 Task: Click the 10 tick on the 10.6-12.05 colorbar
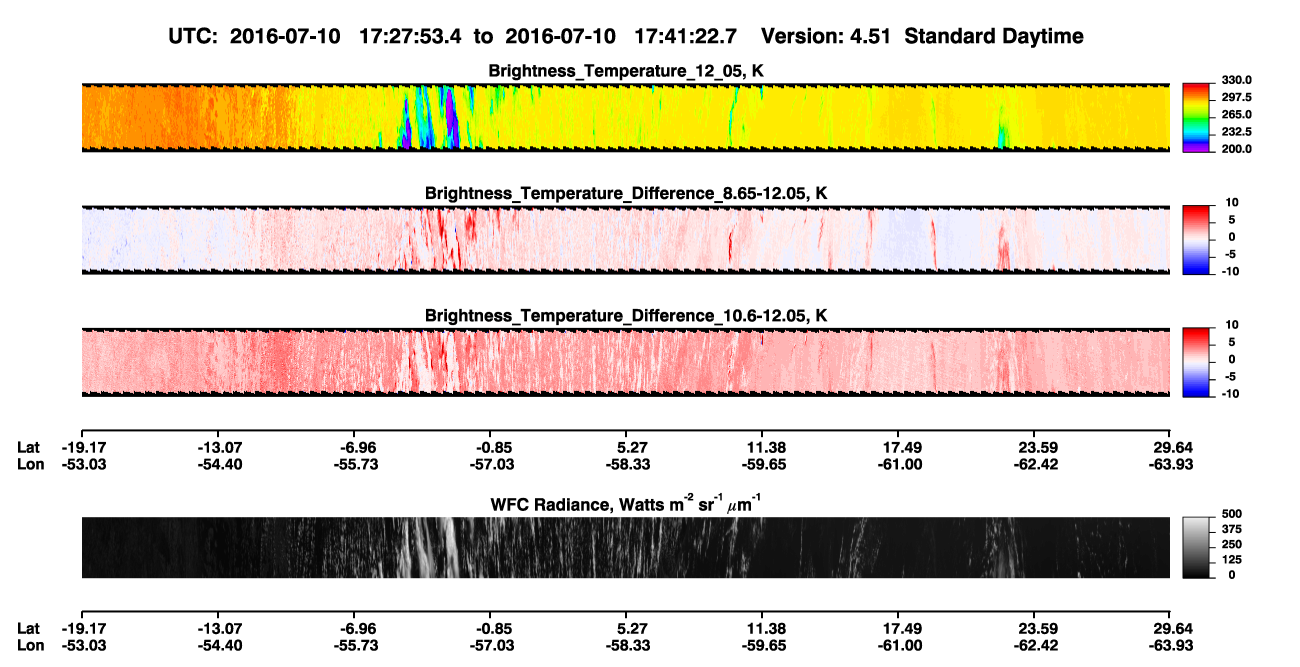1232,325
